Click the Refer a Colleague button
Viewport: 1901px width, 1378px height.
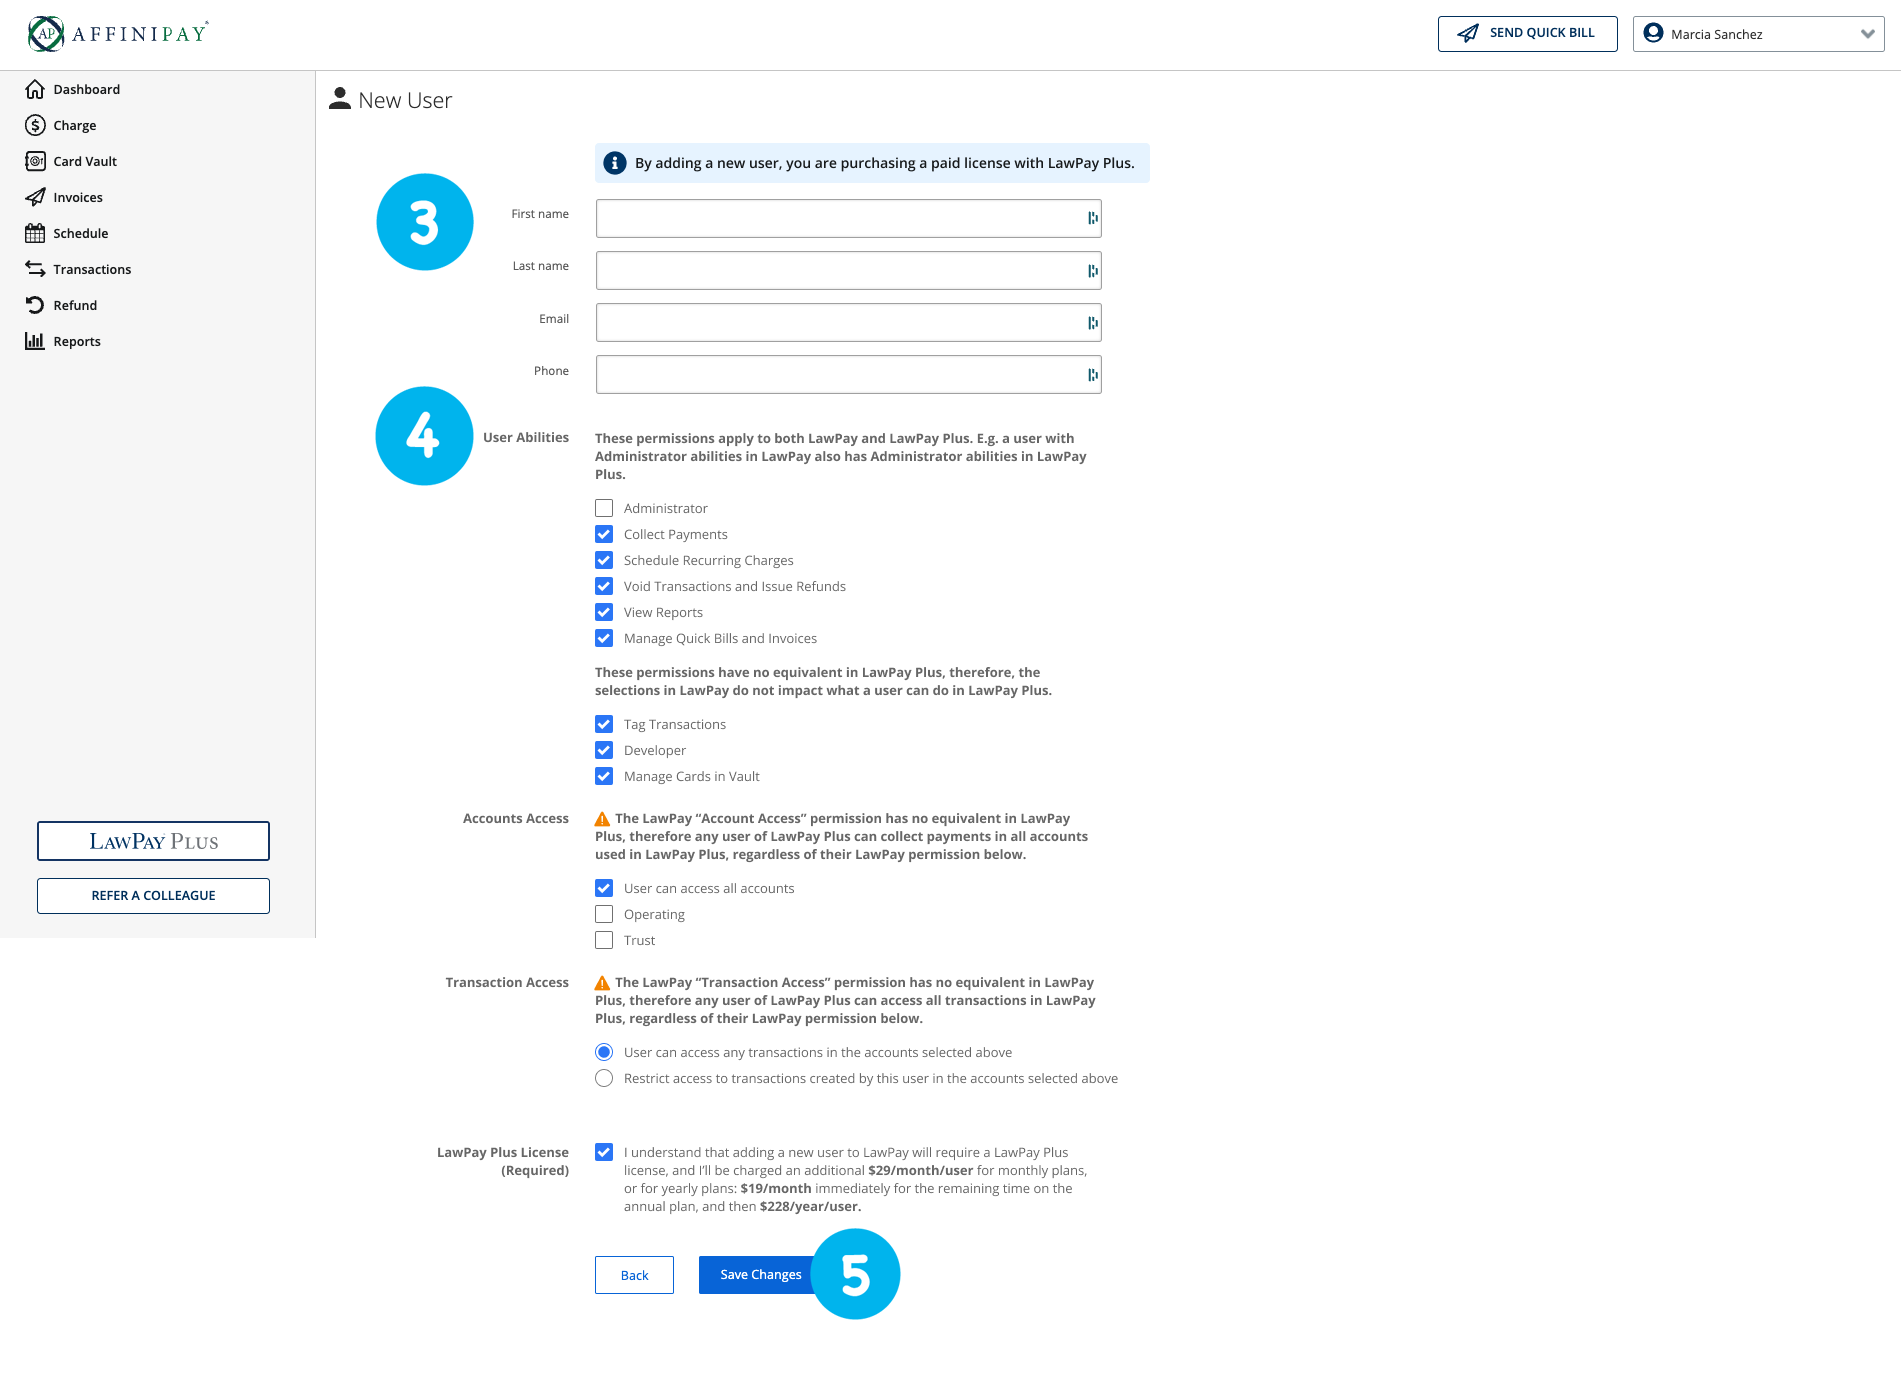pos(153,896)
